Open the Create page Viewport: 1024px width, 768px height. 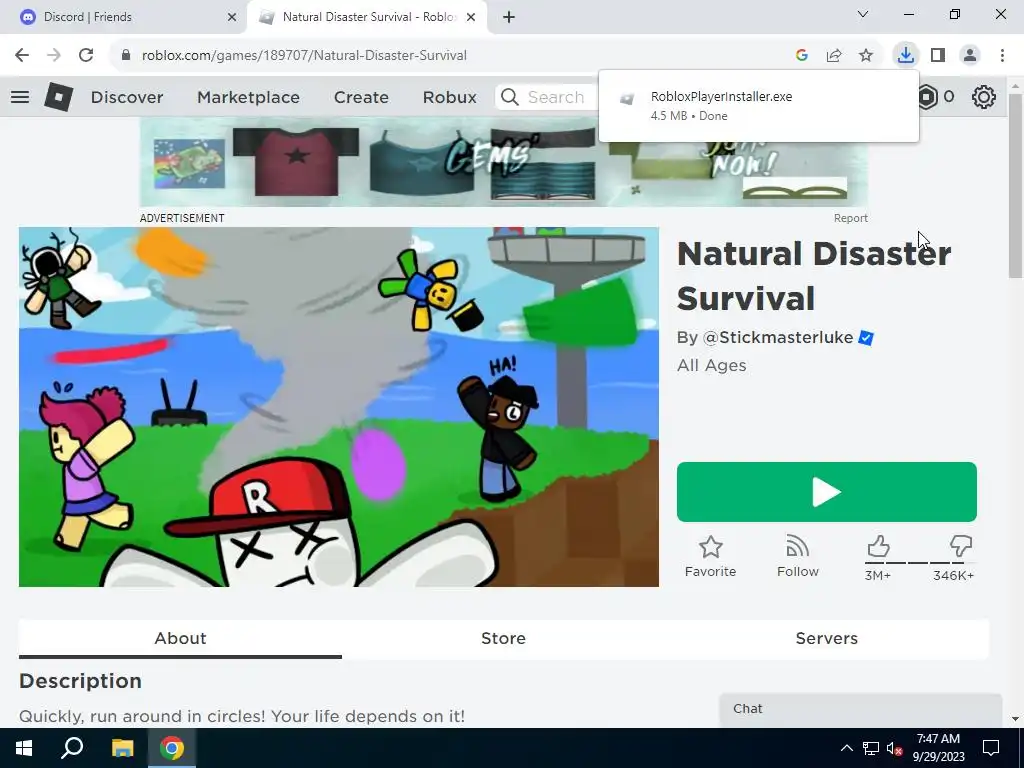(361, 97)
